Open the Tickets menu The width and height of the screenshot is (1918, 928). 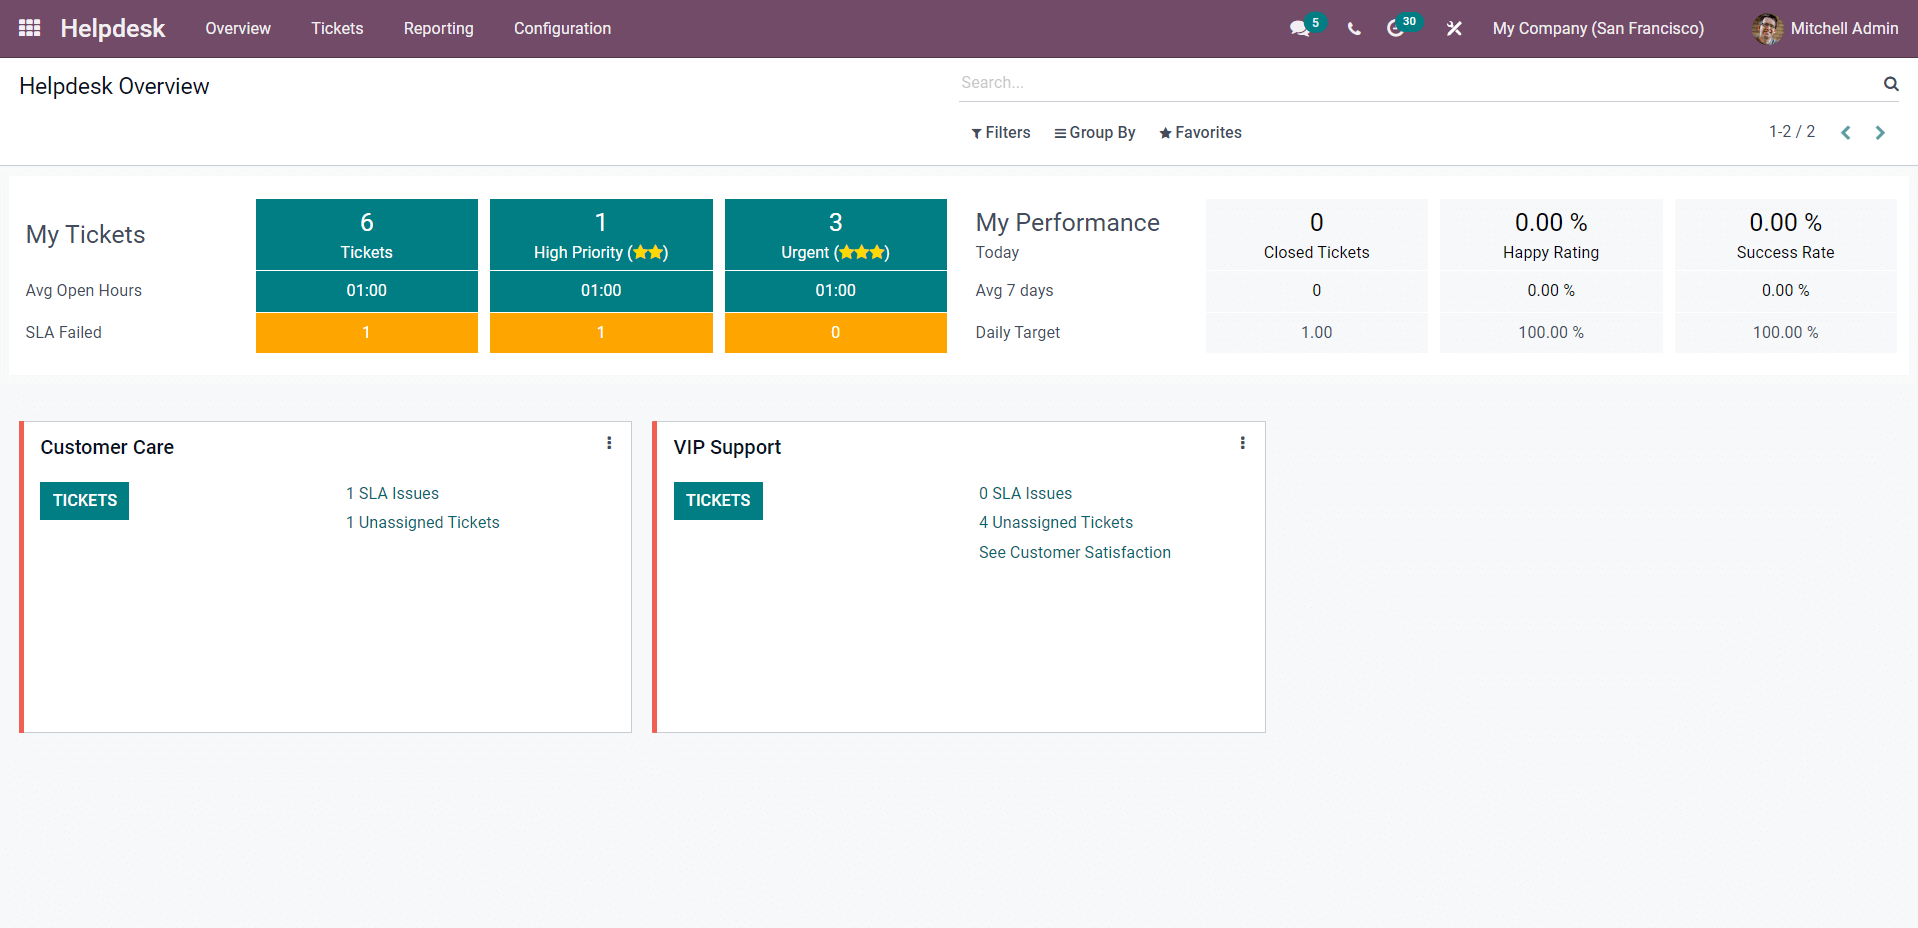coord(337,29)
